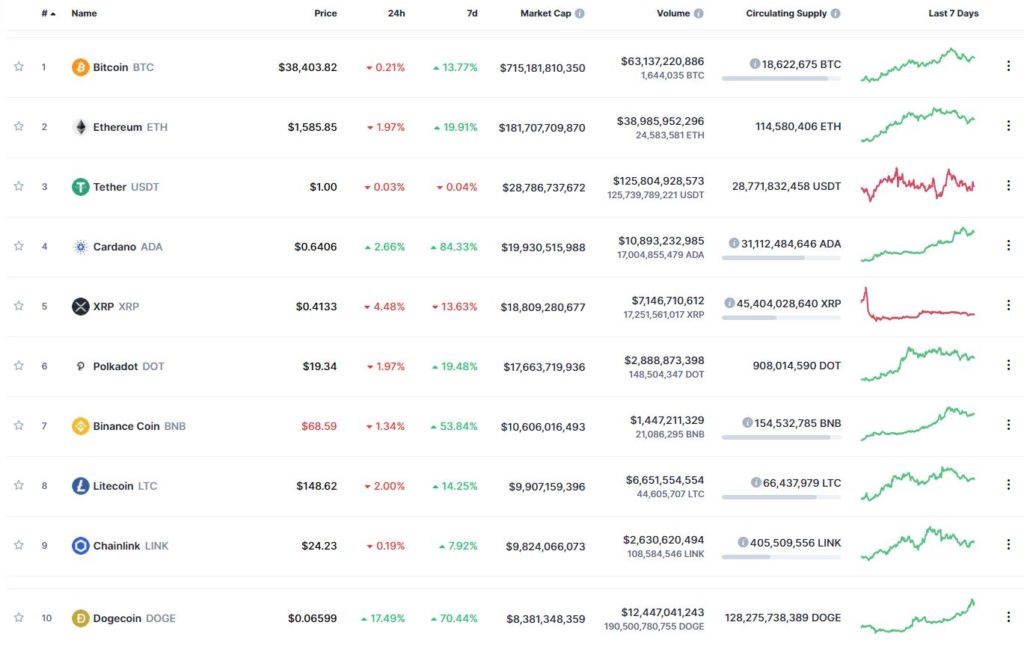Toggle the Cardano watchlist star
The width and height of the screenshot is (1024, 646).
19,246
